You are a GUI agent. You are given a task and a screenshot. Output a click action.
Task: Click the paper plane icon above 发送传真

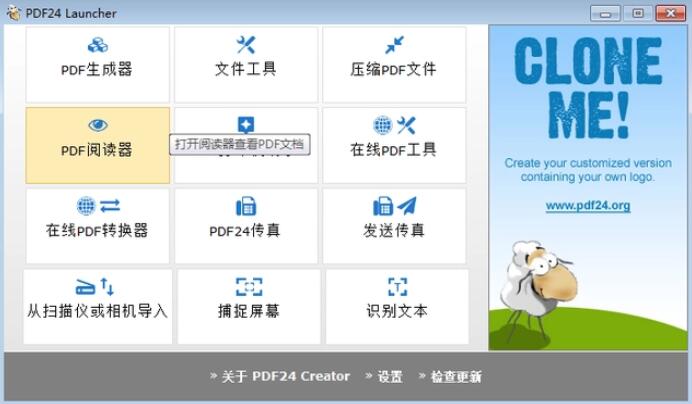tap(407, 206)
